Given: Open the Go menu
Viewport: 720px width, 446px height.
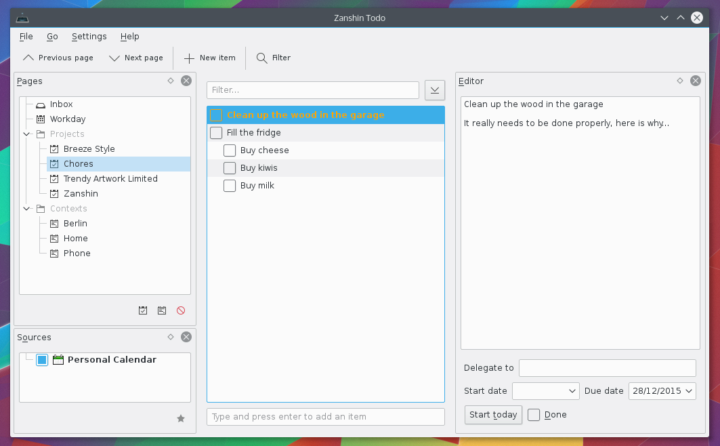Looking at the screenshot, I should [52, 36].
